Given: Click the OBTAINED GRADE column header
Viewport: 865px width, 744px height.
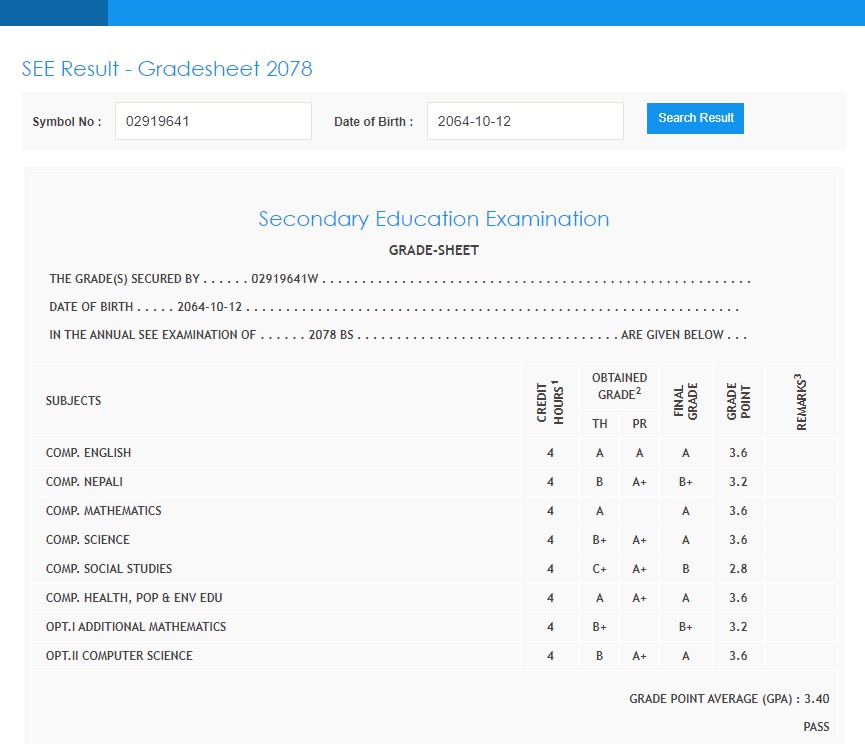Looking at the screenshot, I should (619, 386).
